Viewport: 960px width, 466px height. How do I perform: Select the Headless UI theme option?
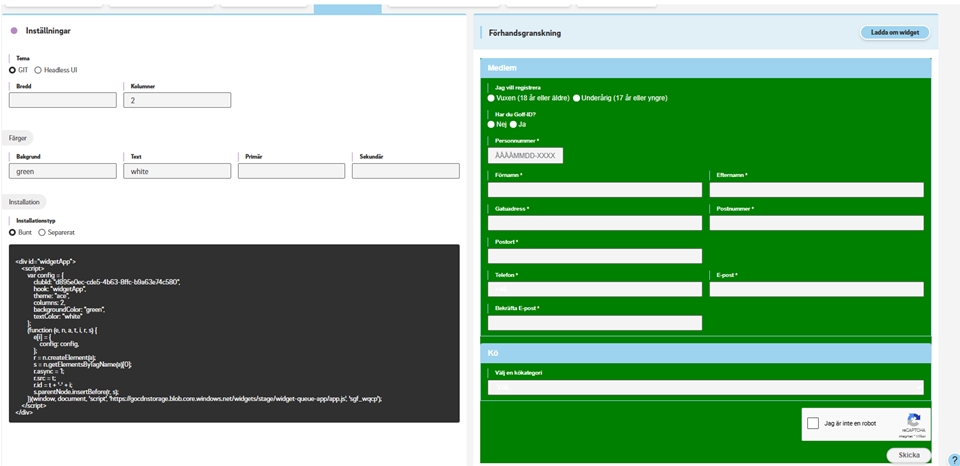(x=38, y=70)
